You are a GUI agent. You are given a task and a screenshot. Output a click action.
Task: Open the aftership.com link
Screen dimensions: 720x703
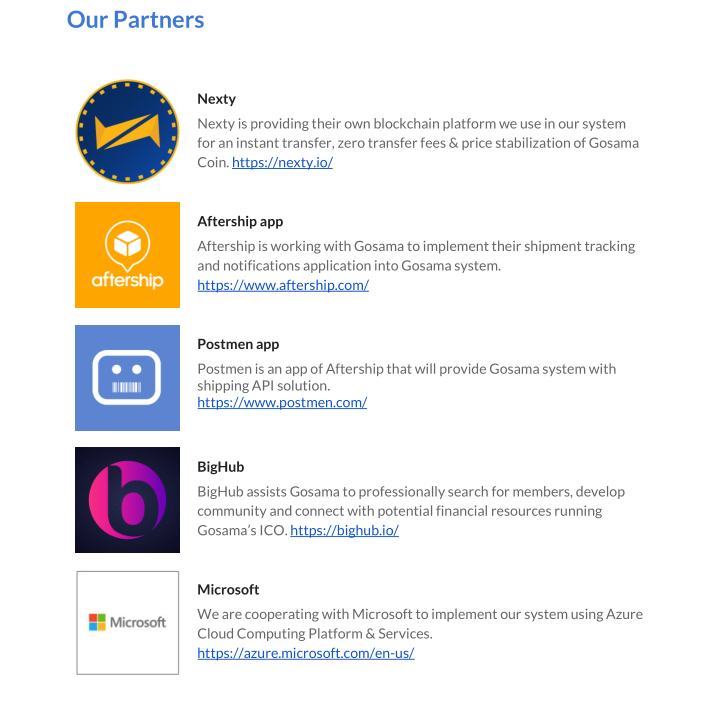(x=283, y=285)
